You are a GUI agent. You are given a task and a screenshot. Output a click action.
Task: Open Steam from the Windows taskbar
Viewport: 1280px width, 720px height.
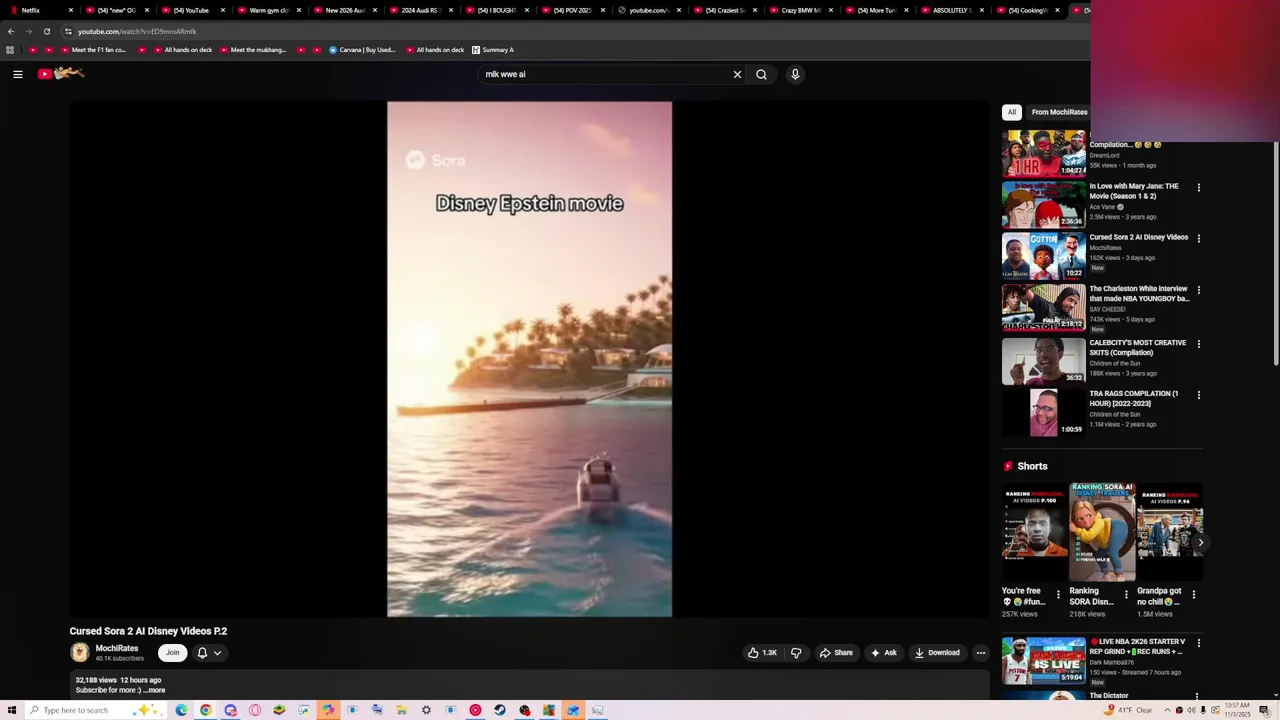(500, 710)
